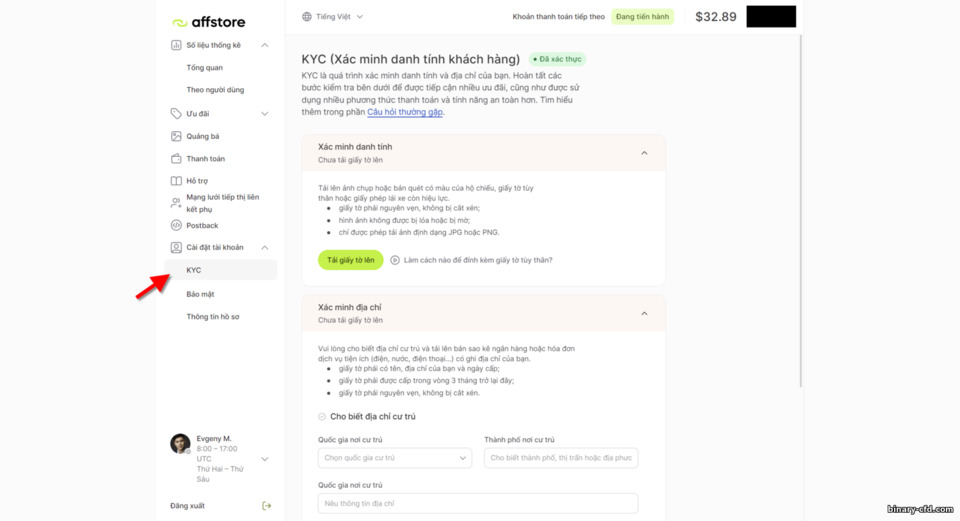Open Hỗ trợ support section
The width and height of the screenshot is (960, 521).
click(197, 181)
